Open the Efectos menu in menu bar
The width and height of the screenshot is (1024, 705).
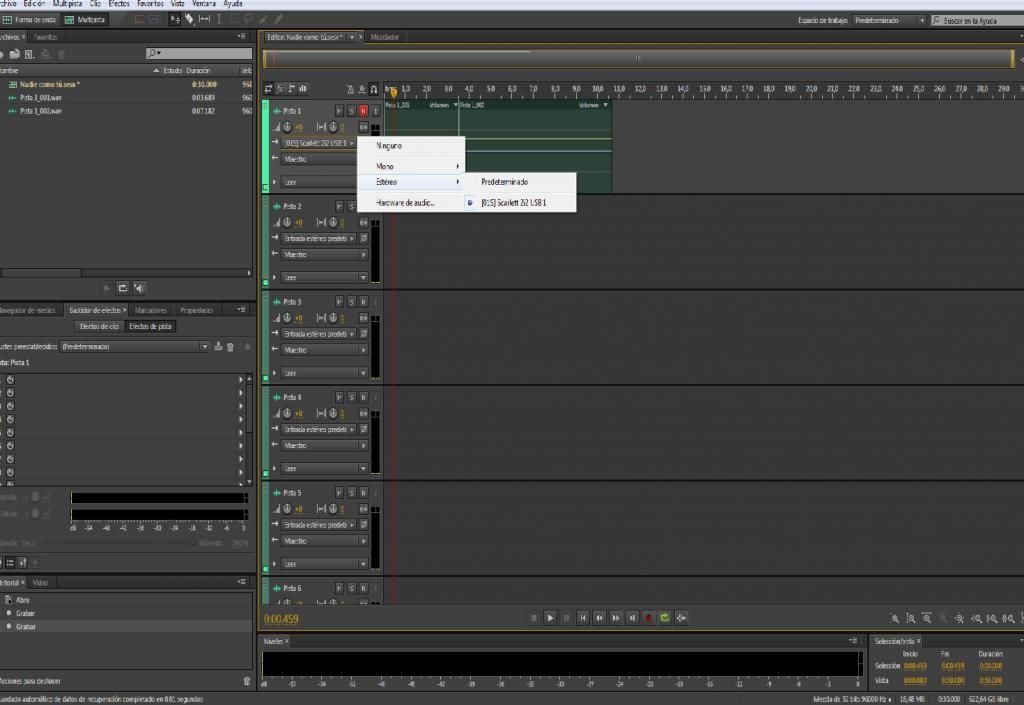tap(119, 4)
